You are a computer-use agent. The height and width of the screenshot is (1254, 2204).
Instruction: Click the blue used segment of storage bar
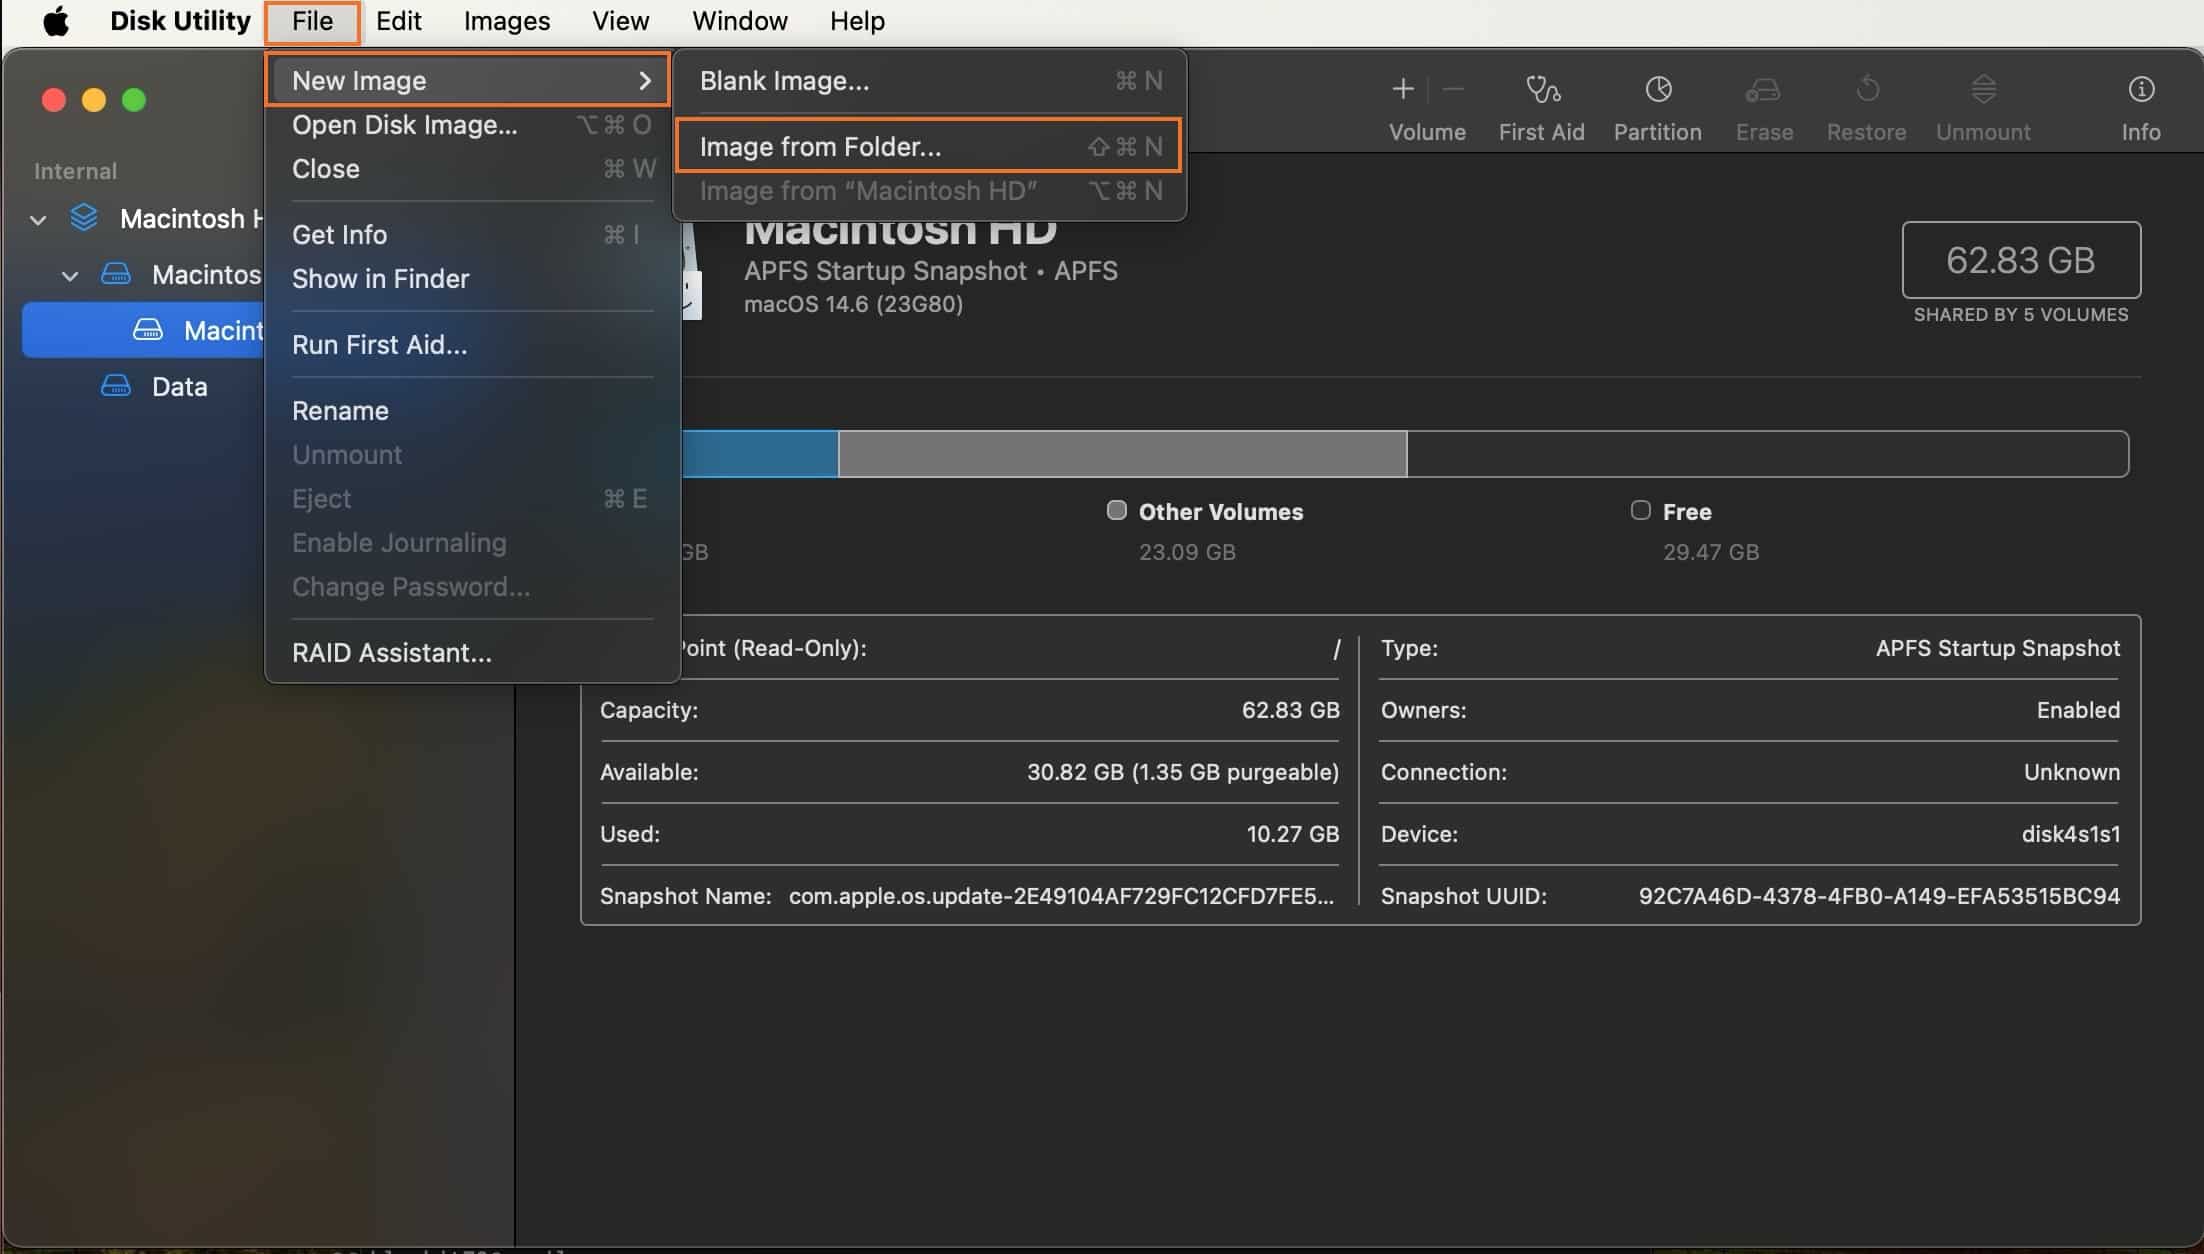760,454
